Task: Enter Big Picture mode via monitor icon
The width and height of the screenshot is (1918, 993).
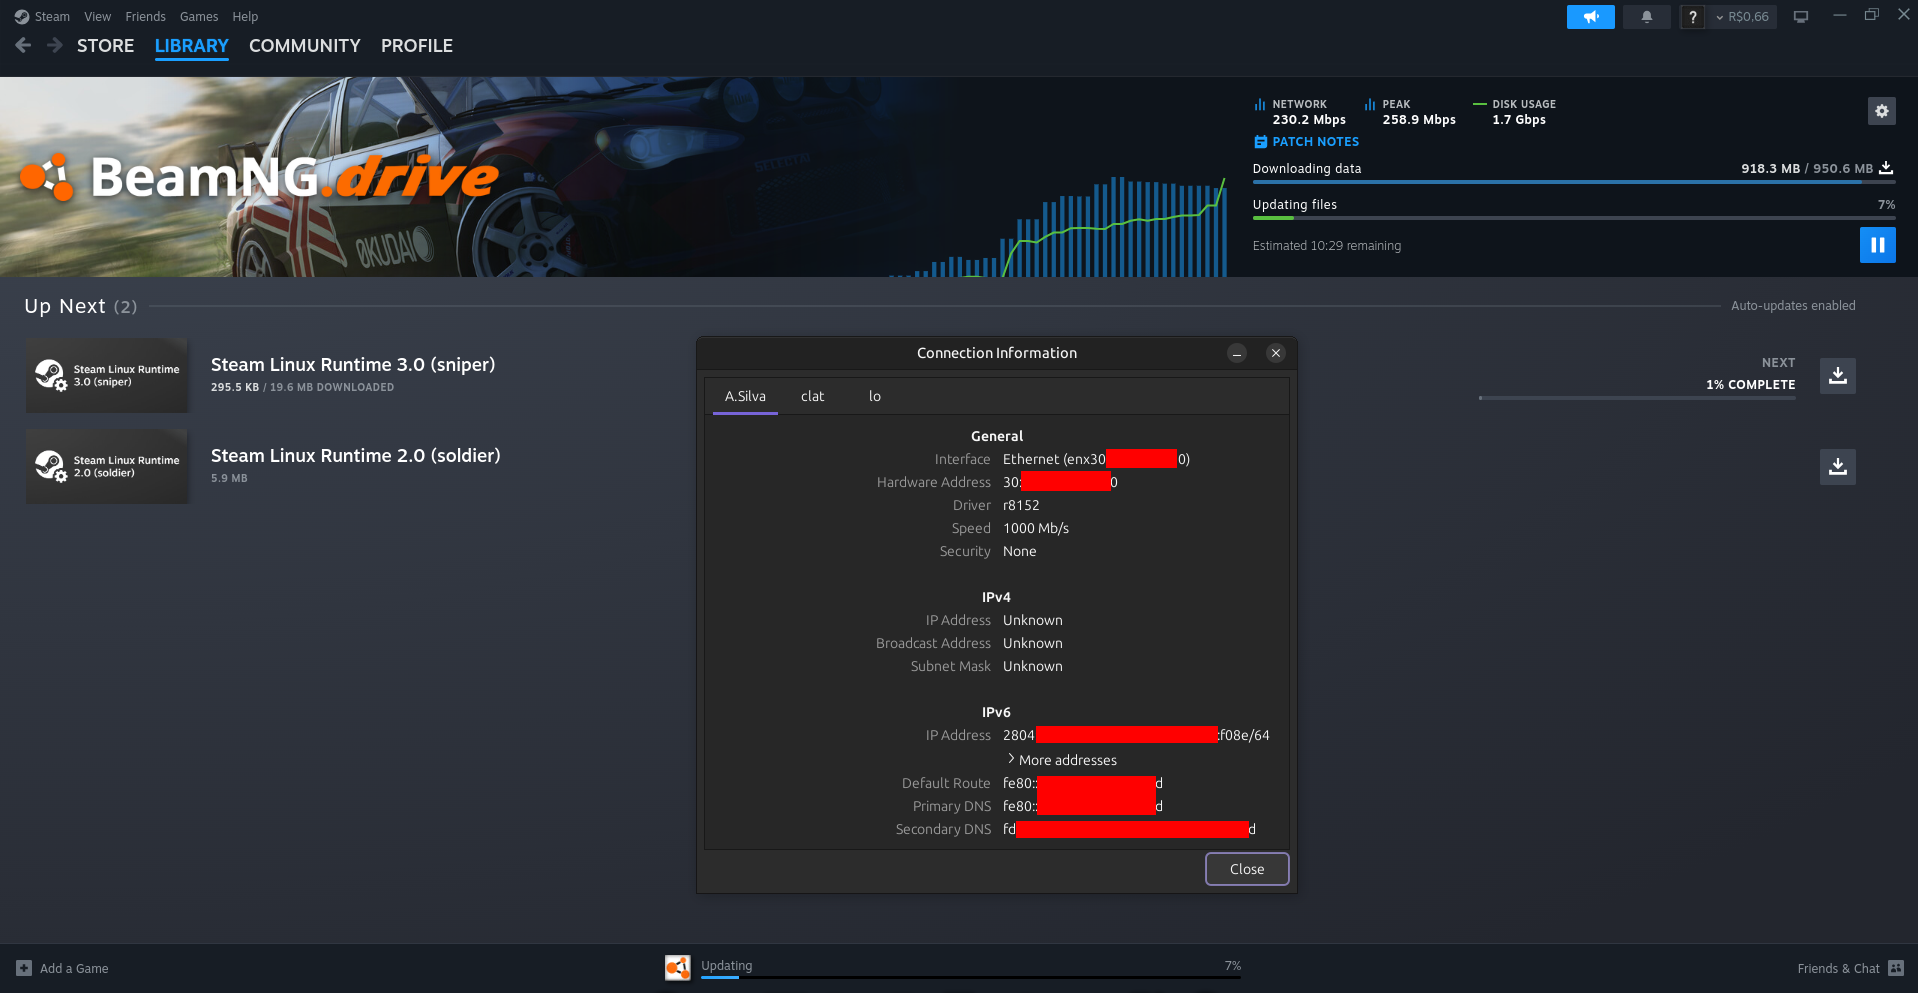Action: pyautogui.click(x=1801, y=17)
